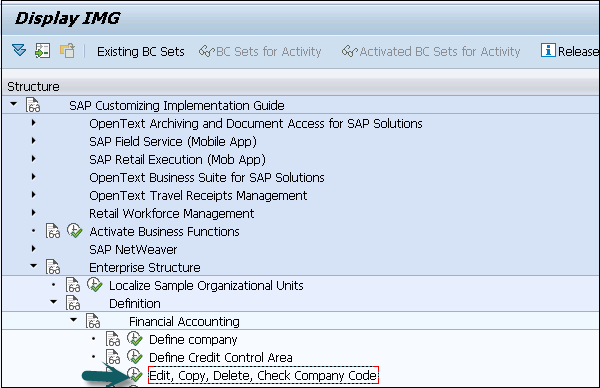This screenshot has height=388, width=600.
Task: Execute Edit, Copy, Delete, Check Company Code icon
Action: click(134, 375)
